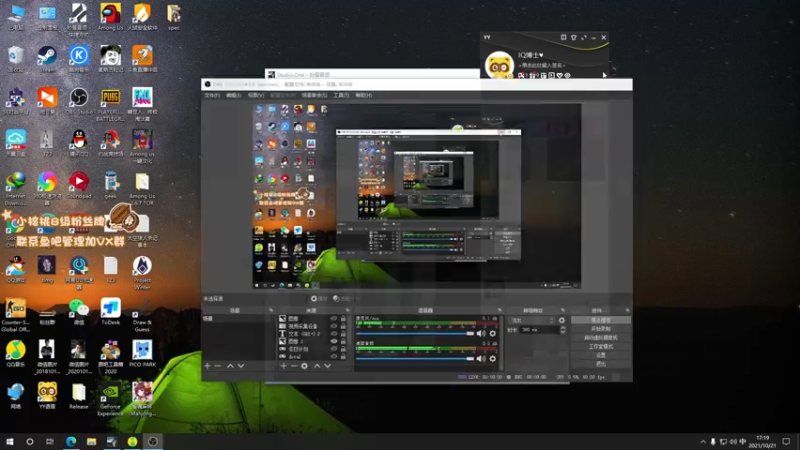Click the top streaming button in Controls
The image size is (800, 450).
click(601, 320)
